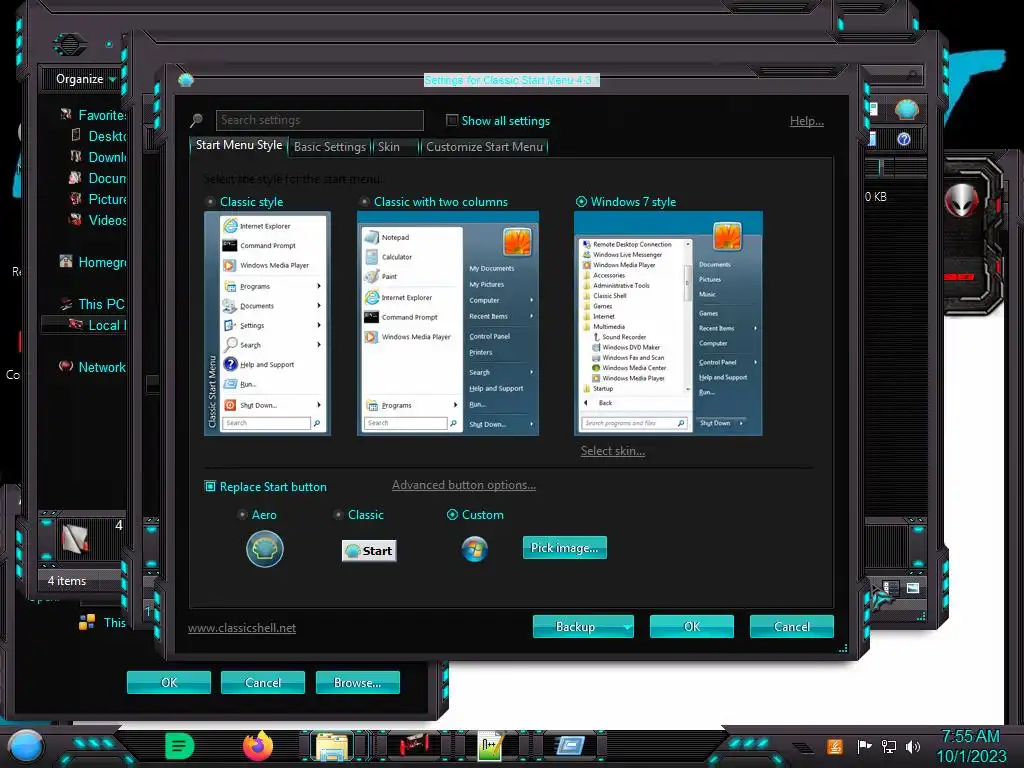Click the Documents folder icon in the Explorer sidebar
Image resolution: width=1024 pixels, height=768 pixels.
(x=76, y=178)
